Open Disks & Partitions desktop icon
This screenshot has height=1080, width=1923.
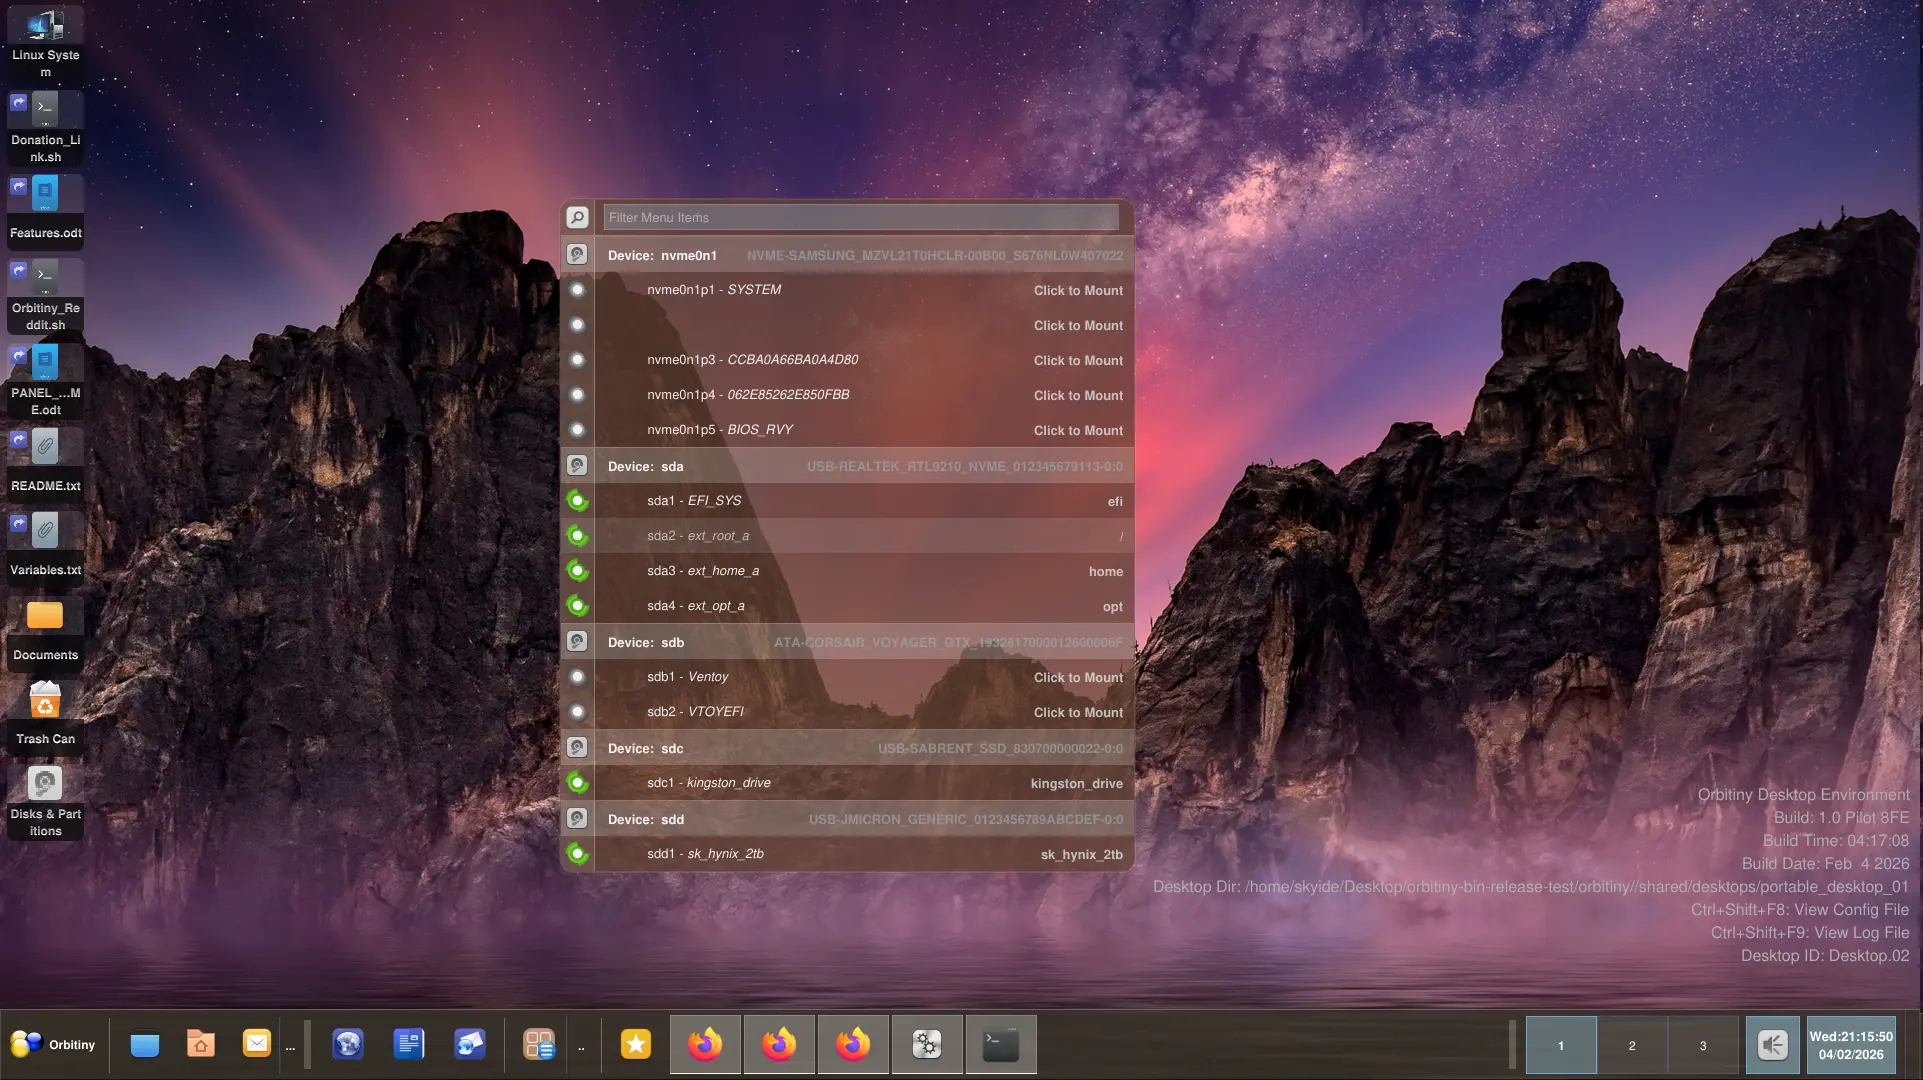[x=45, y=800]
